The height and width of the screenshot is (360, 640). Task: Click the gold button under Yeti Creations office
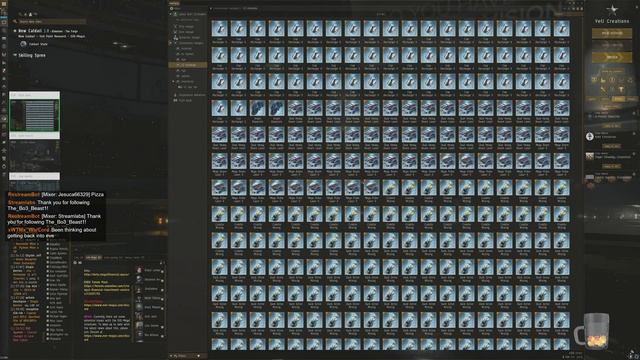[611, 146]
